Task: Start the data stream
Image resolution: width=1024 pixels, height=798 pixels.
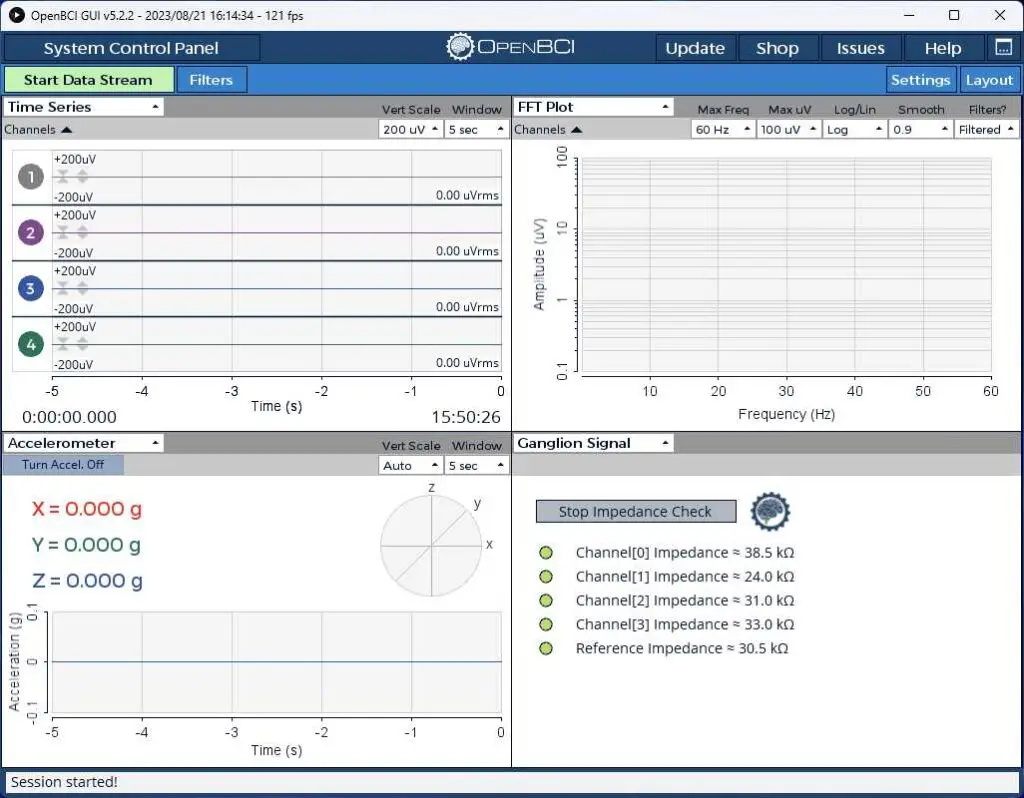Action: click(88, 80)
